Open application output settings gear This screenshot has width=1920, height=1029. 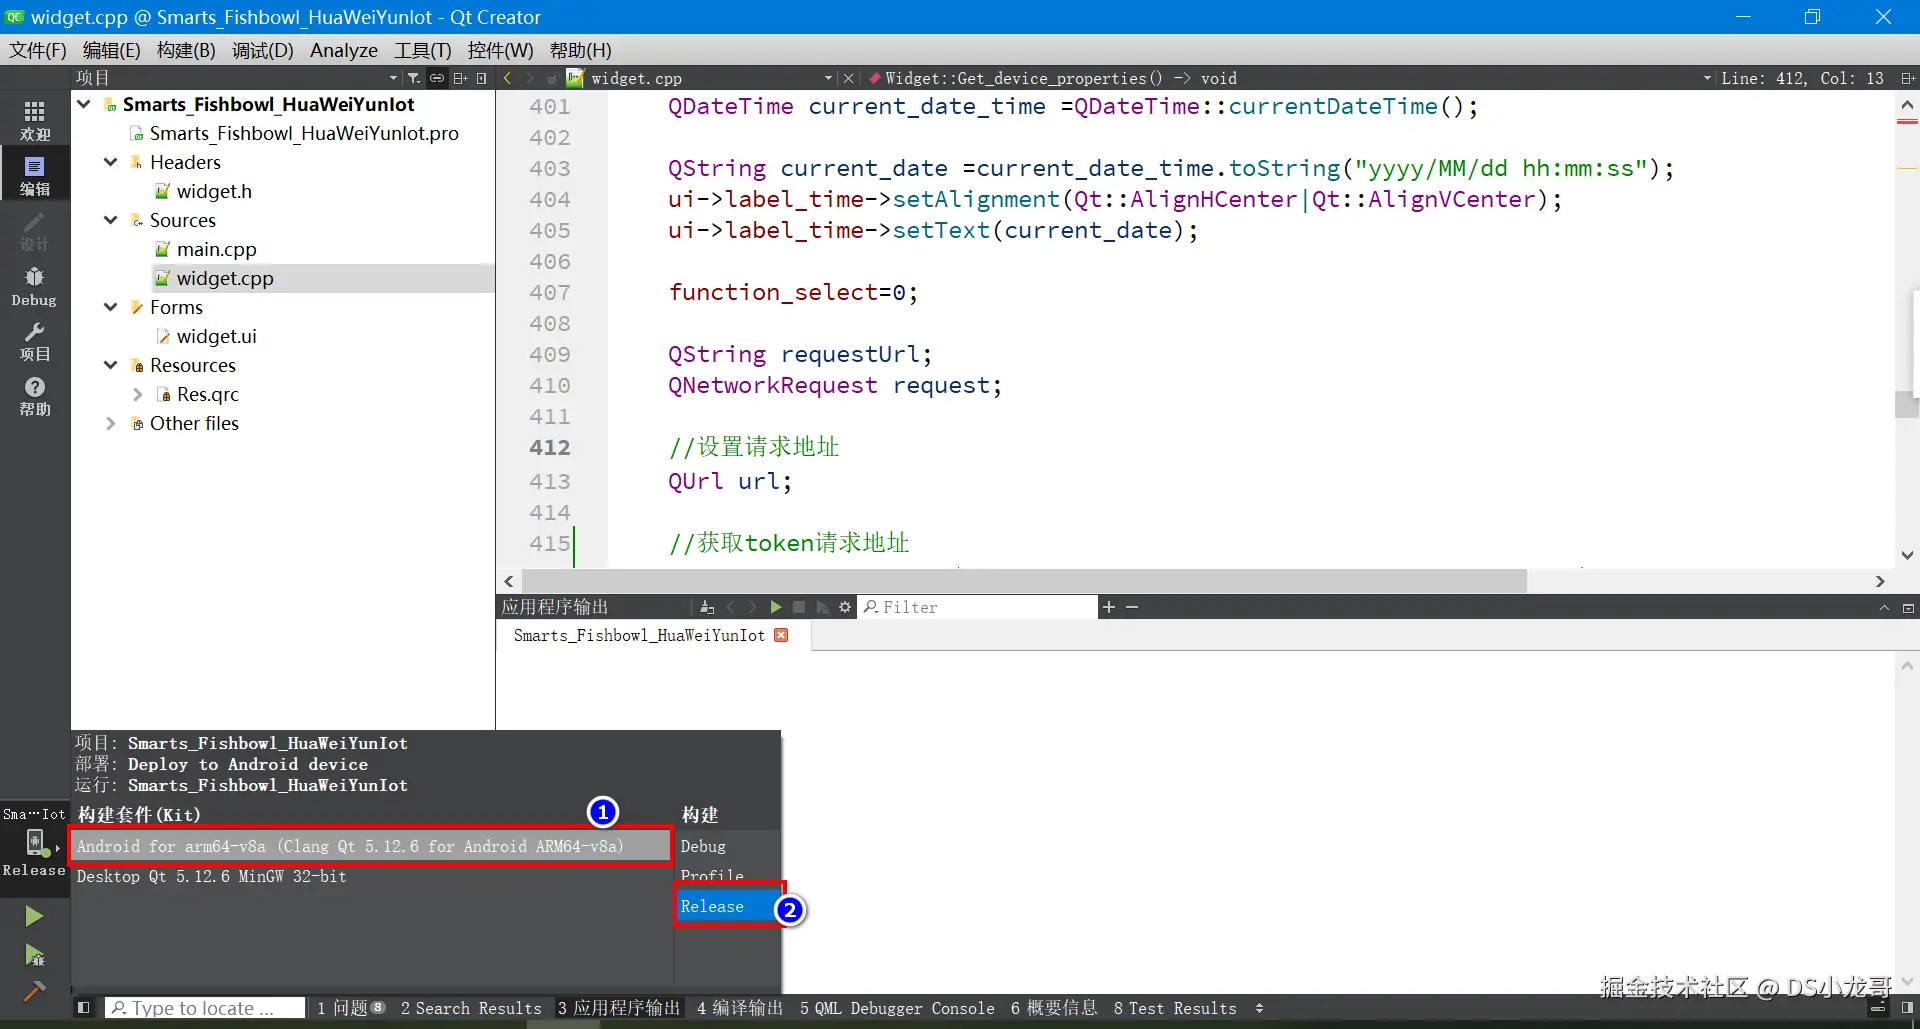pyautogui.click(x=845, y=607)
